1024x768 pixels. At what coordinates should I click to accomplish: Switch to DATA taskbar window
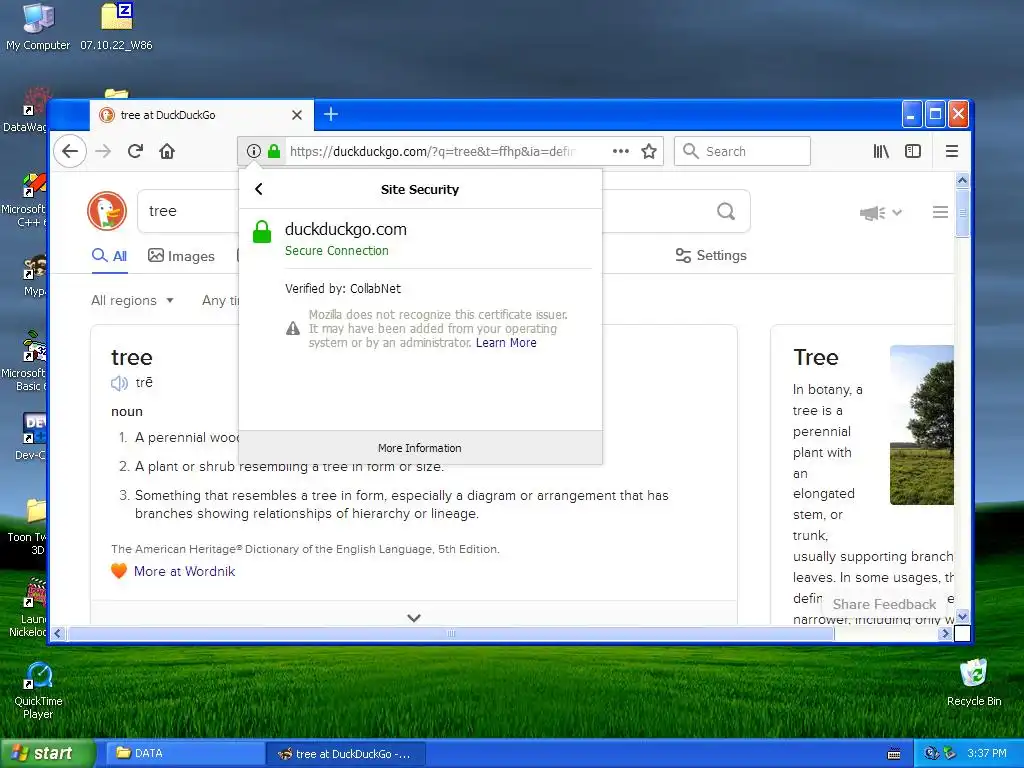(185, 754)
